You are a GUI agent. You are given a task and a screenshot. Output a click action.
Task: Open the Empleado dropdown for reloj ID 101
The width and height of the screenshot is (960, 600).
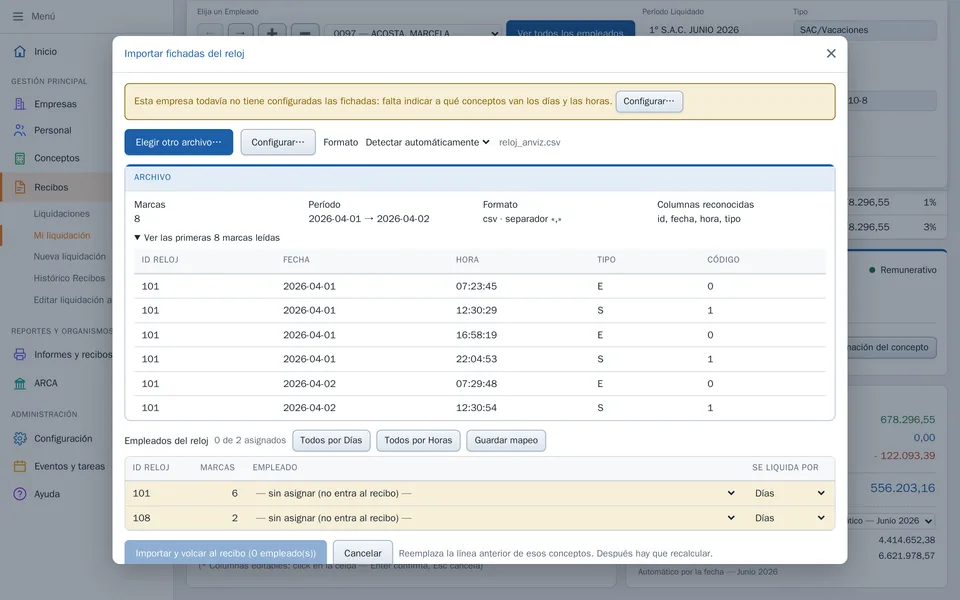point(495,493)
